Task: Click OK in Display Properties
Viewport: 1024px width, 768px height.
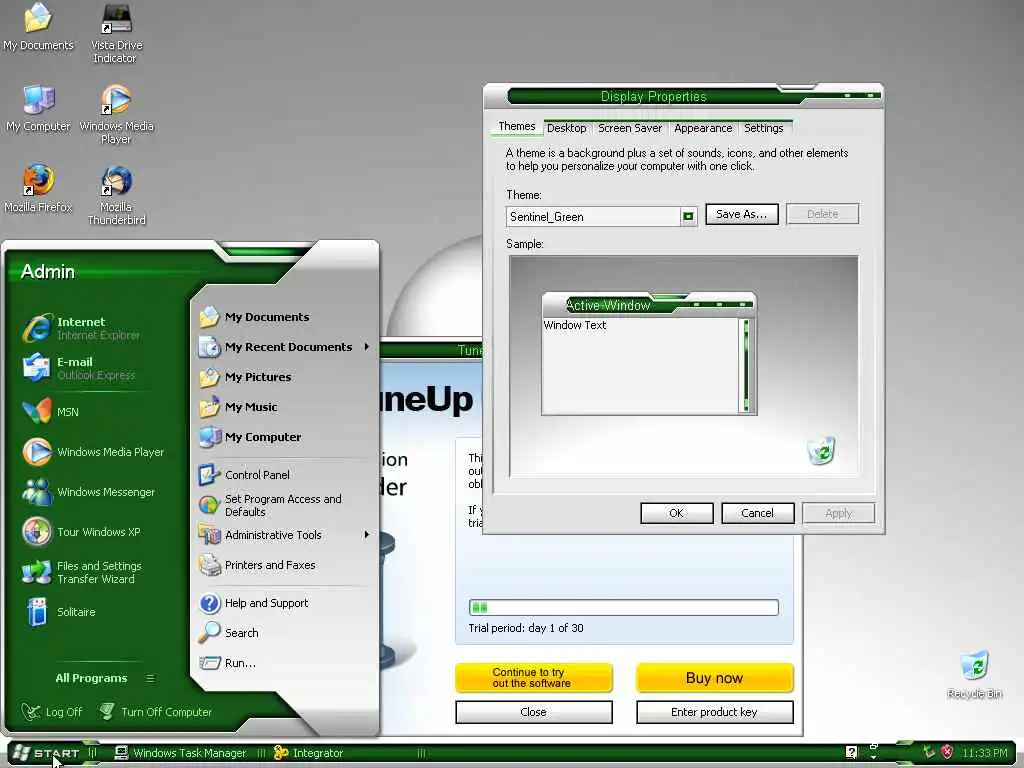Action: [x=677, y=513]
